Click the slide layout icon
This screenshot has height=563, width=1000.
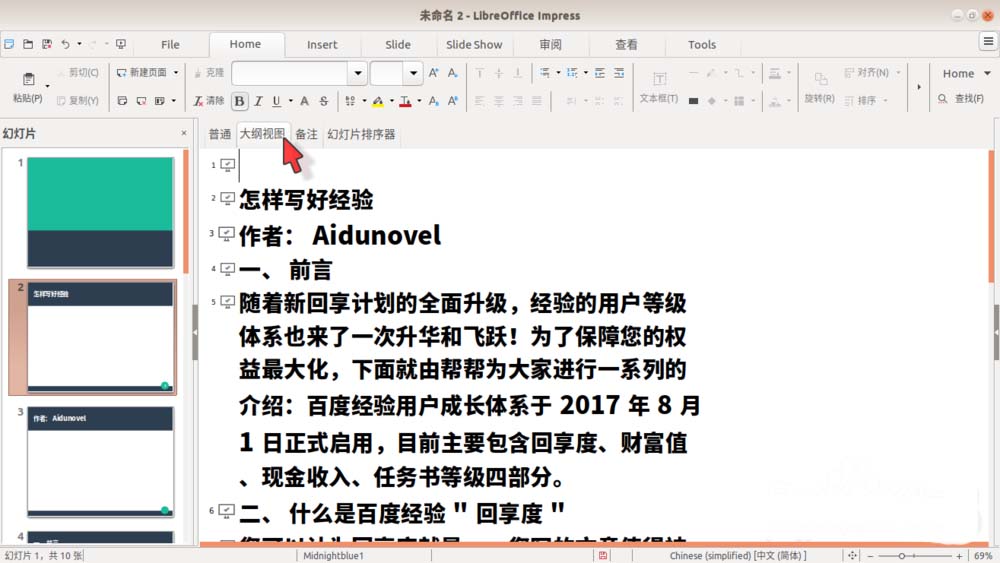[x=159, y=101]
